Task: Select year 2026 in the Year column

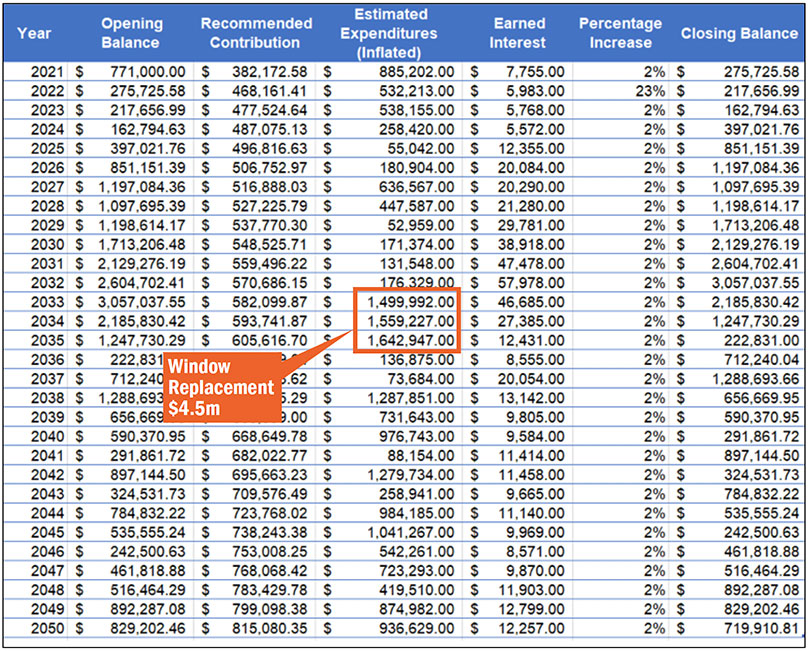Action: point(48,167)
